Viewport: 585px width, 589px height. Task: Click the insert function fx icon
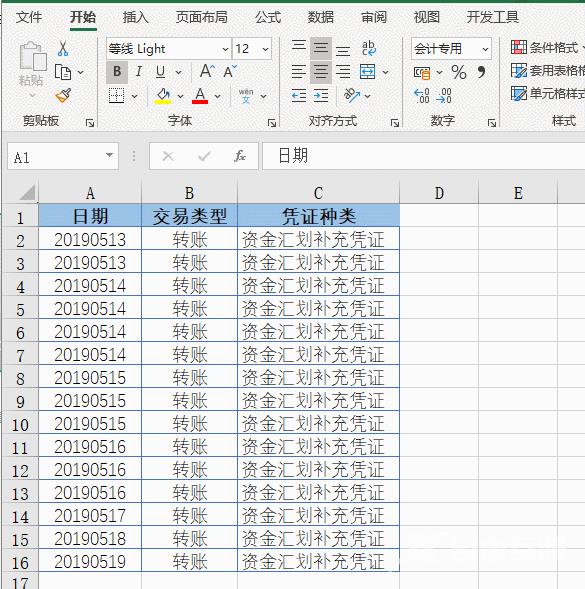pyautogui.click(x=240, y=156)
